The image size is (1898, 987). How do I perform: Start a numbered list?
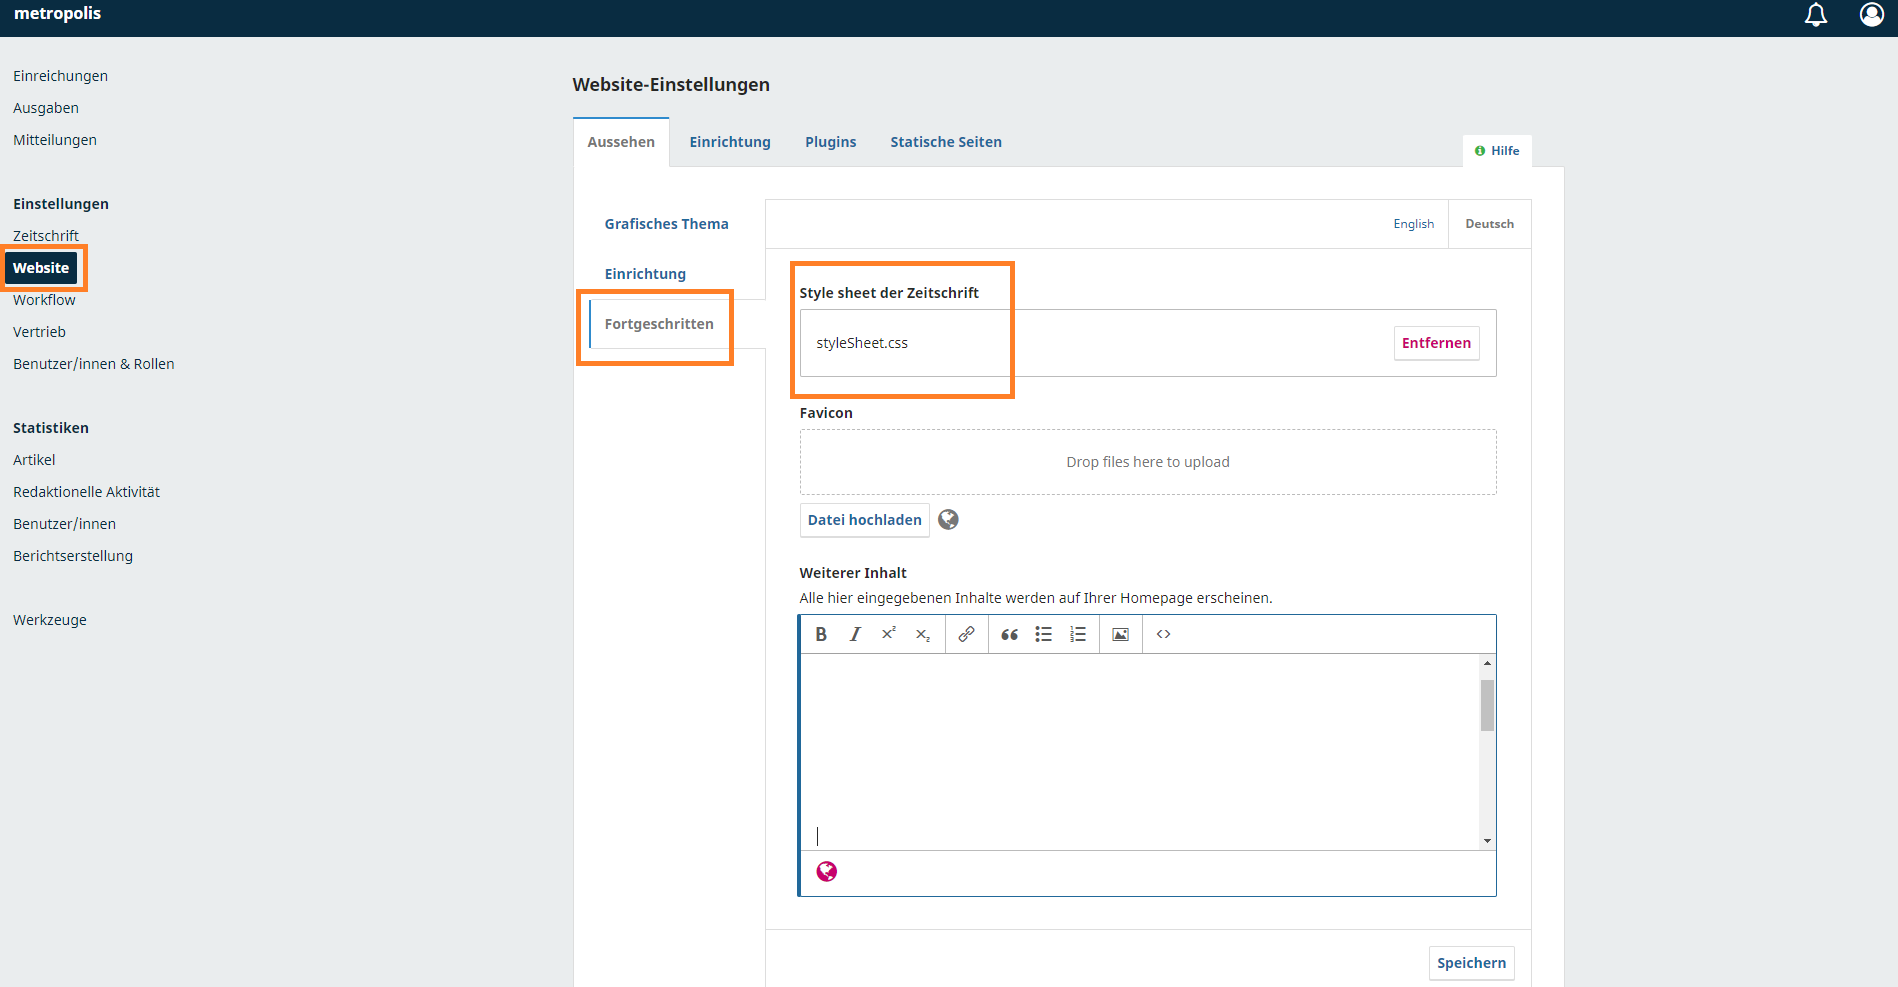[x=1077, y=634]
